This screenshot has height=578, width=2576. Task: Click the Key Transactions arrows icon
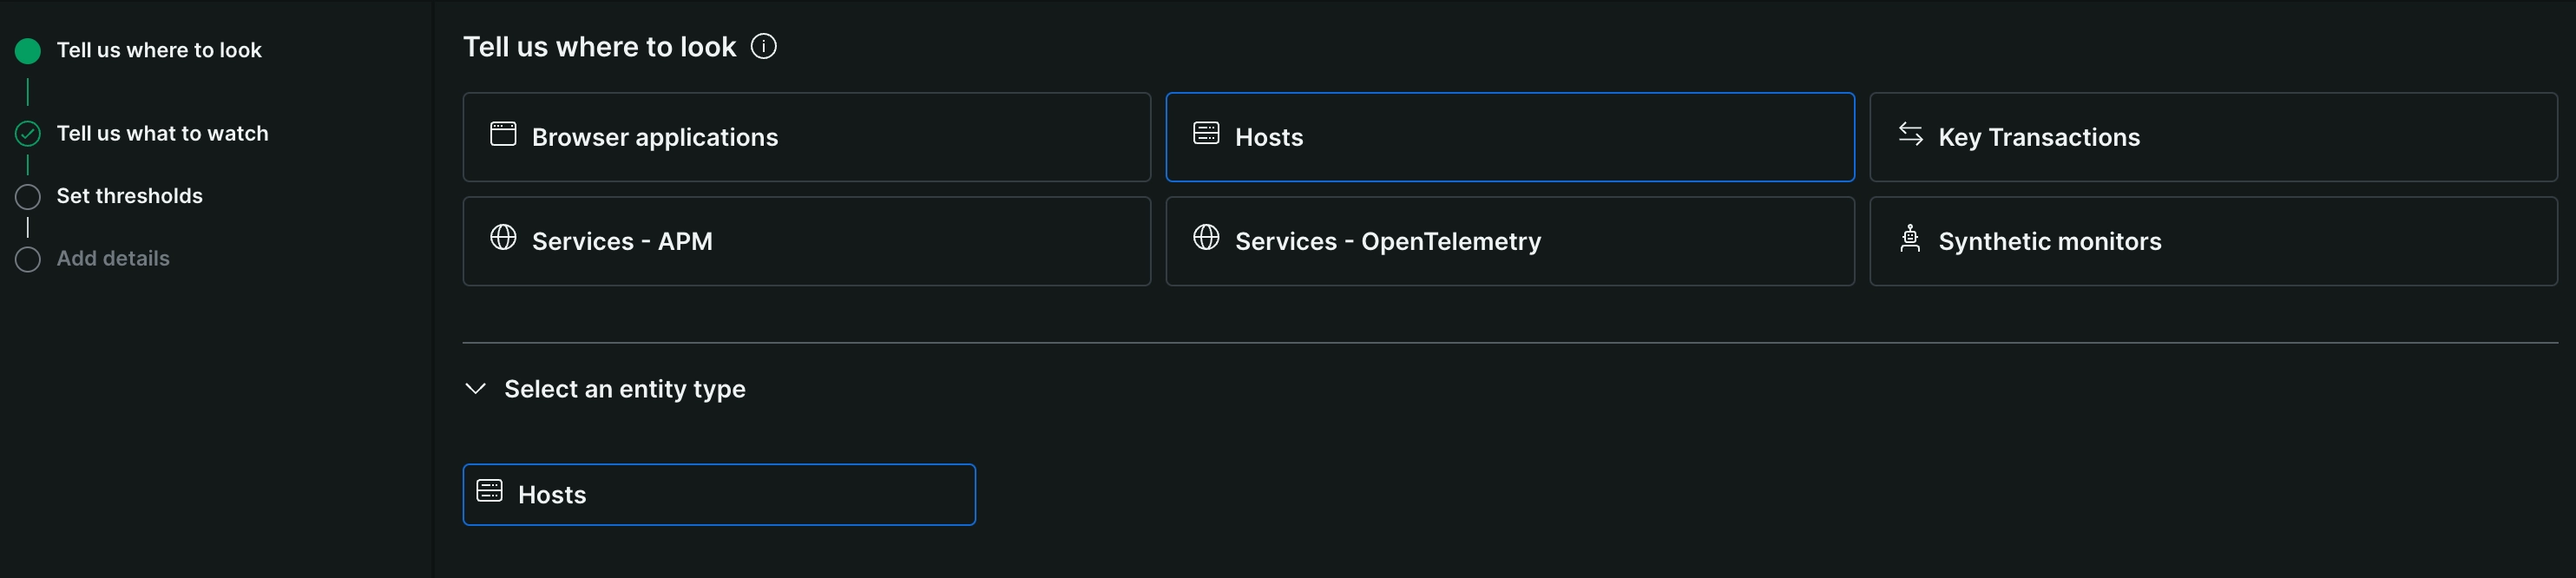click(1910, 134)
